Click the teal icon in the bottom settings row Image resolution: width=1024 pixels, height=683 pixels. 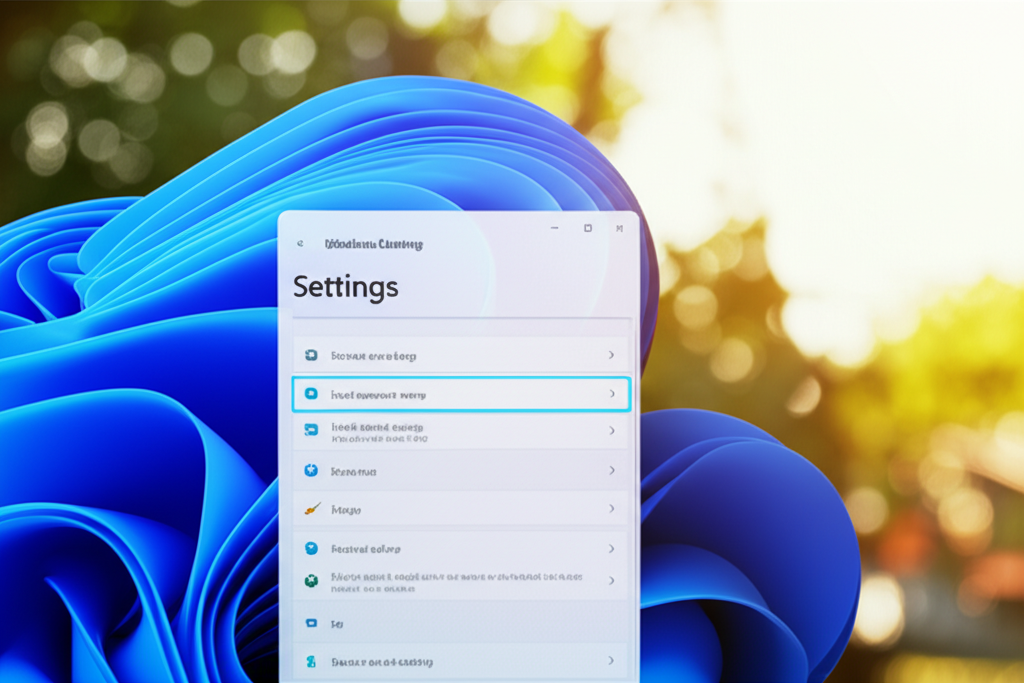click(312, 661)
